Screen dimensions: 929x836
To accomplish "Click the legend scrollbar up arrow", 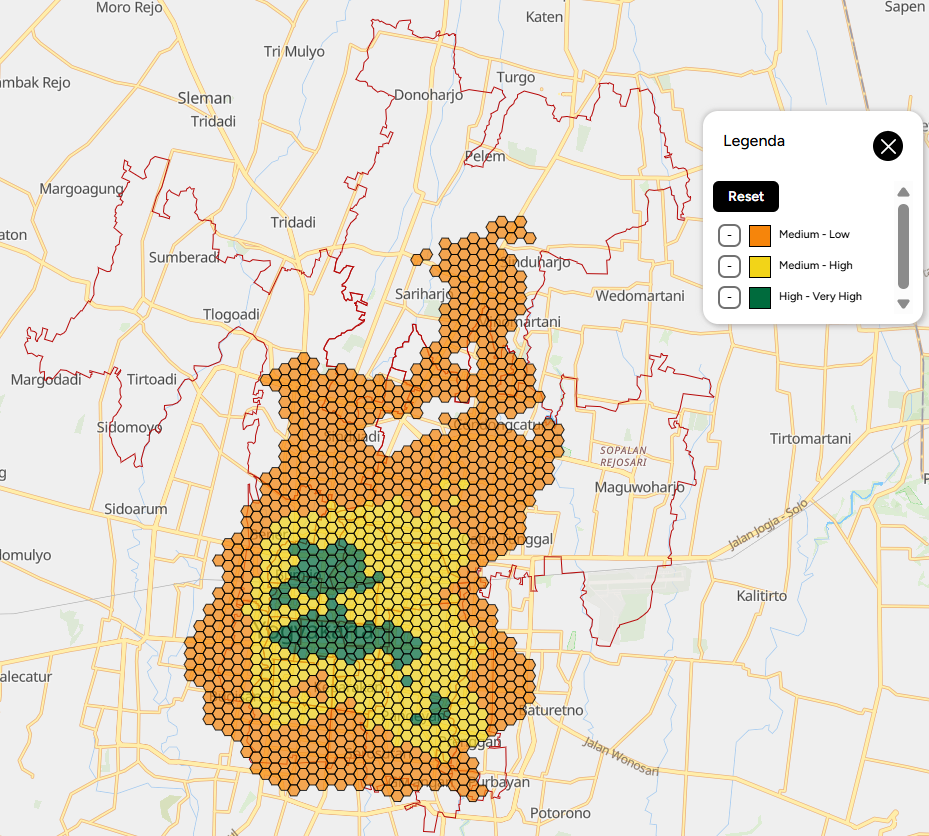I will click(x=903, y=192).
